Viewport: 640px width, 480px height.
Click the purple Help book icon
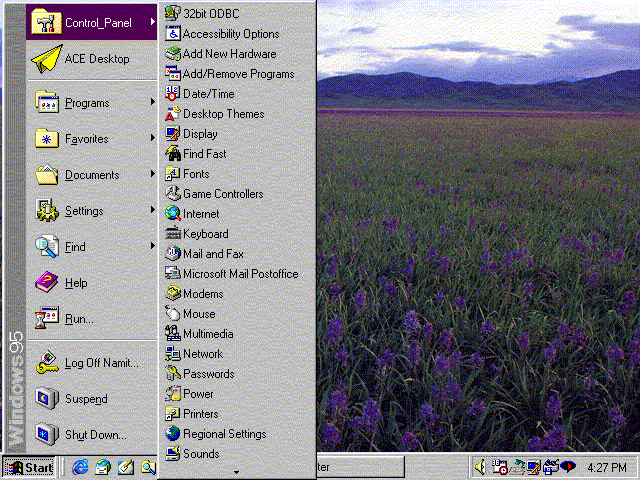tap(46, 282)
